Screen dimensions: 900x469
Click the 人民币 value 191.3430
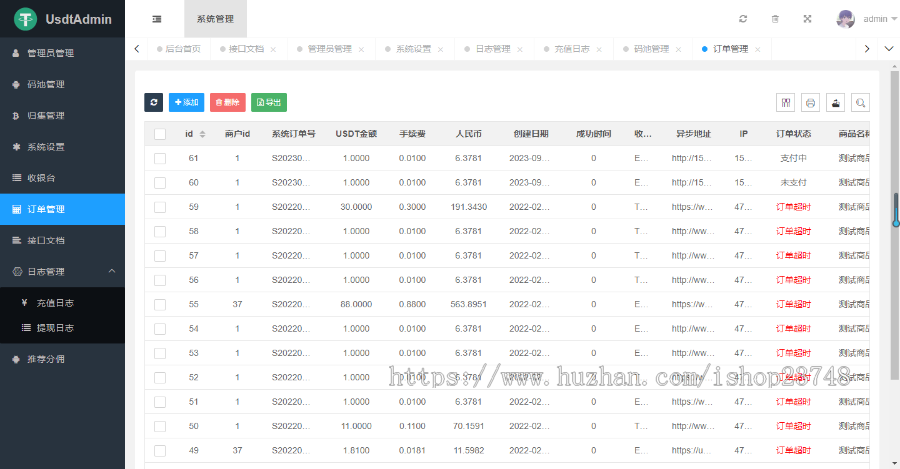pos(468,207)
